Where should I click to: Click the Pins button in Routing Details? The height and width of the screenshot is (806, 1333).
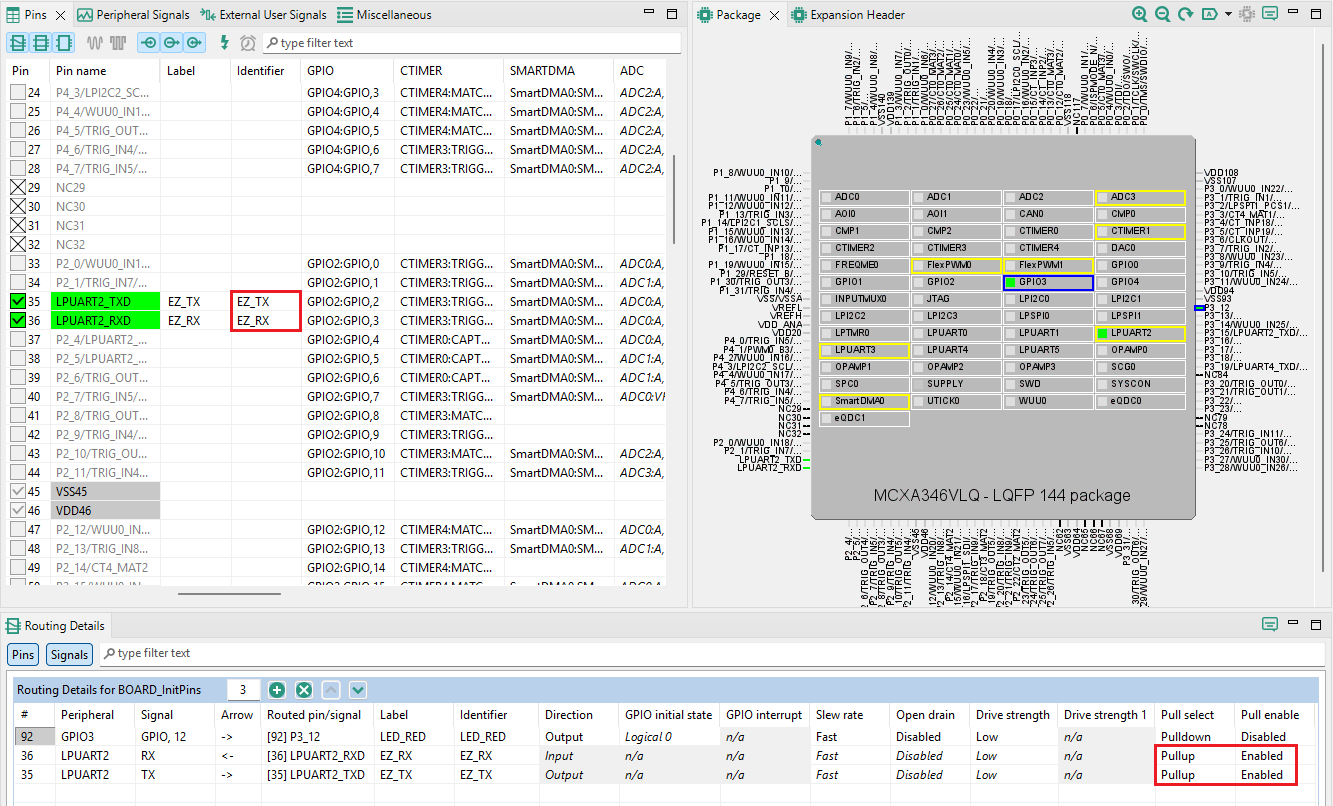(x=23, y=654)
